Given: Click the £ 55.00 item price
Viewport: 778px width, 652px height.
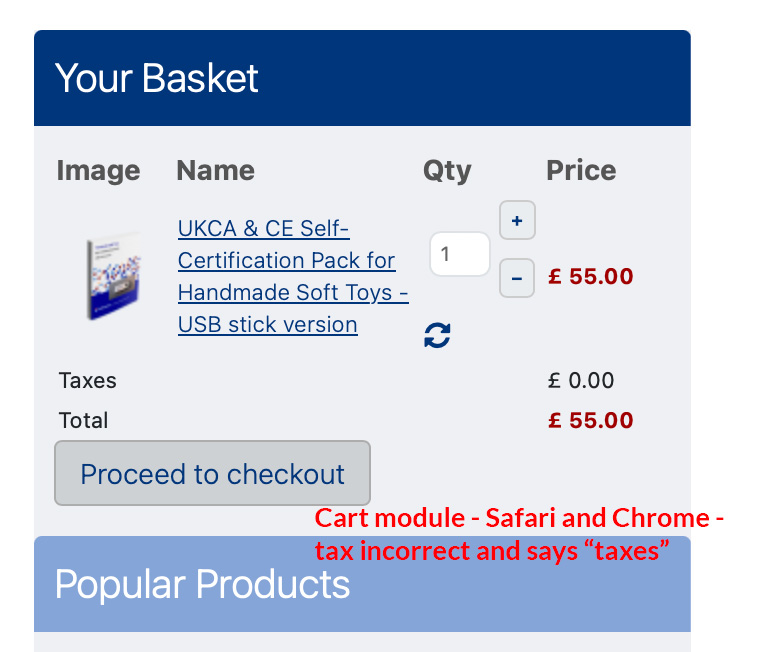Looking at the screenshot, I should pos(590,276).
